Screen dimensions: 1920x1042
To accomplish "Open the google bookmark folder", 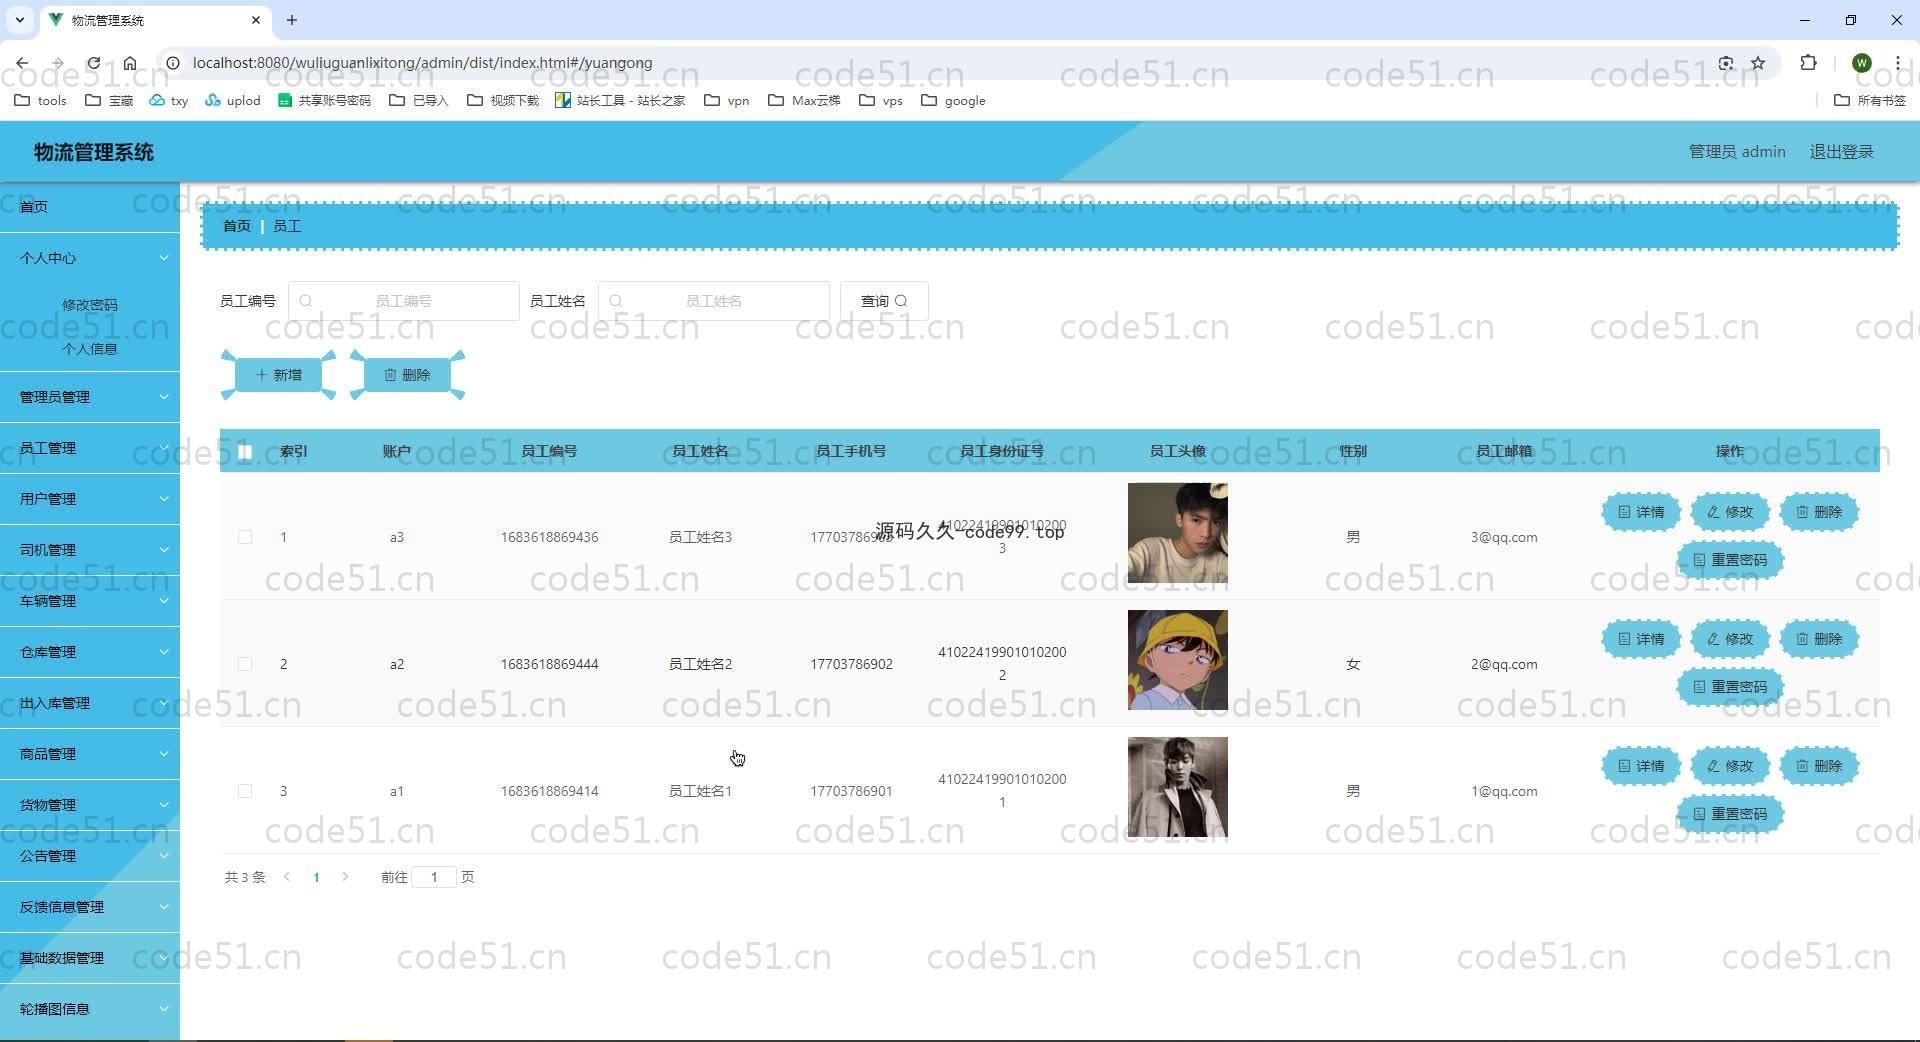I will tap(953, 100).
